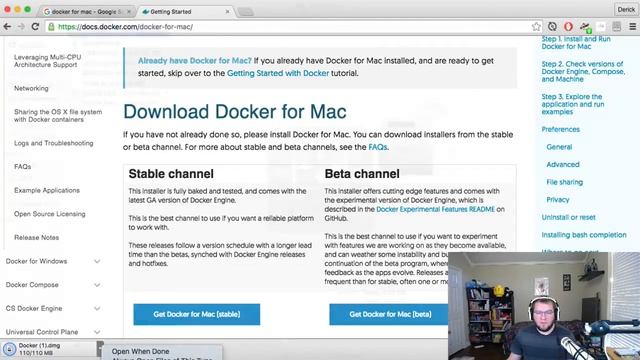The image size is (640, 360).
Task: Open Docker Experimental Features README link
Action: click(435, 209)
